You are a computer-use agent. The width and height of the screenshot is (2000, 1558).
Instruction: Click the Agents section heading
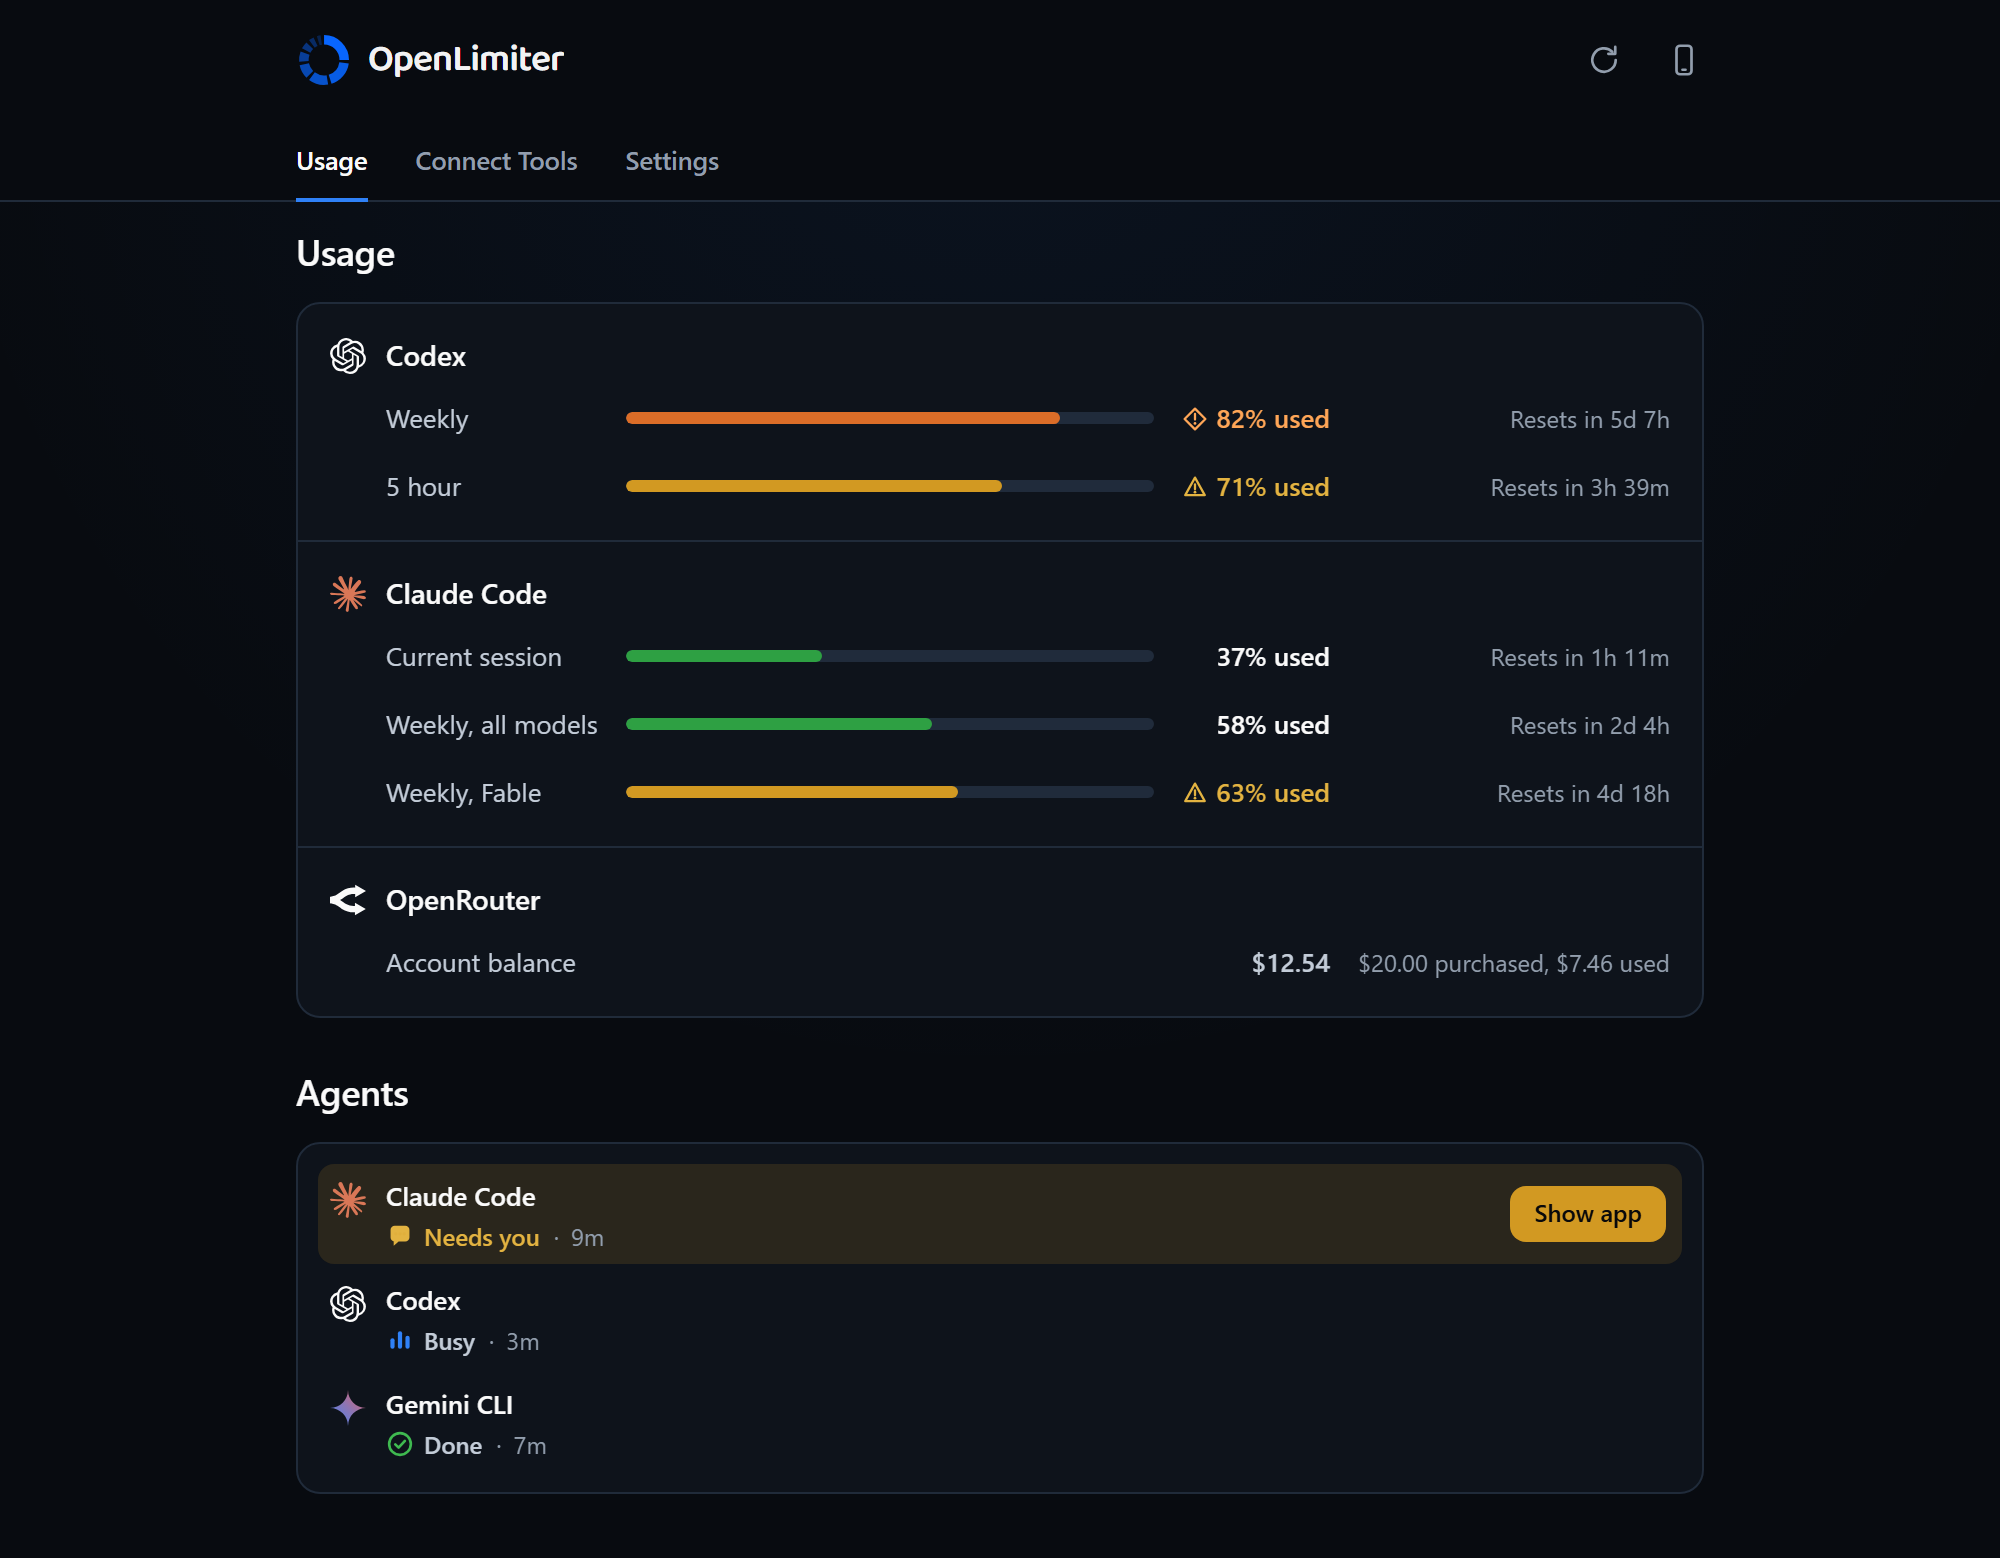click(352, 1094)
